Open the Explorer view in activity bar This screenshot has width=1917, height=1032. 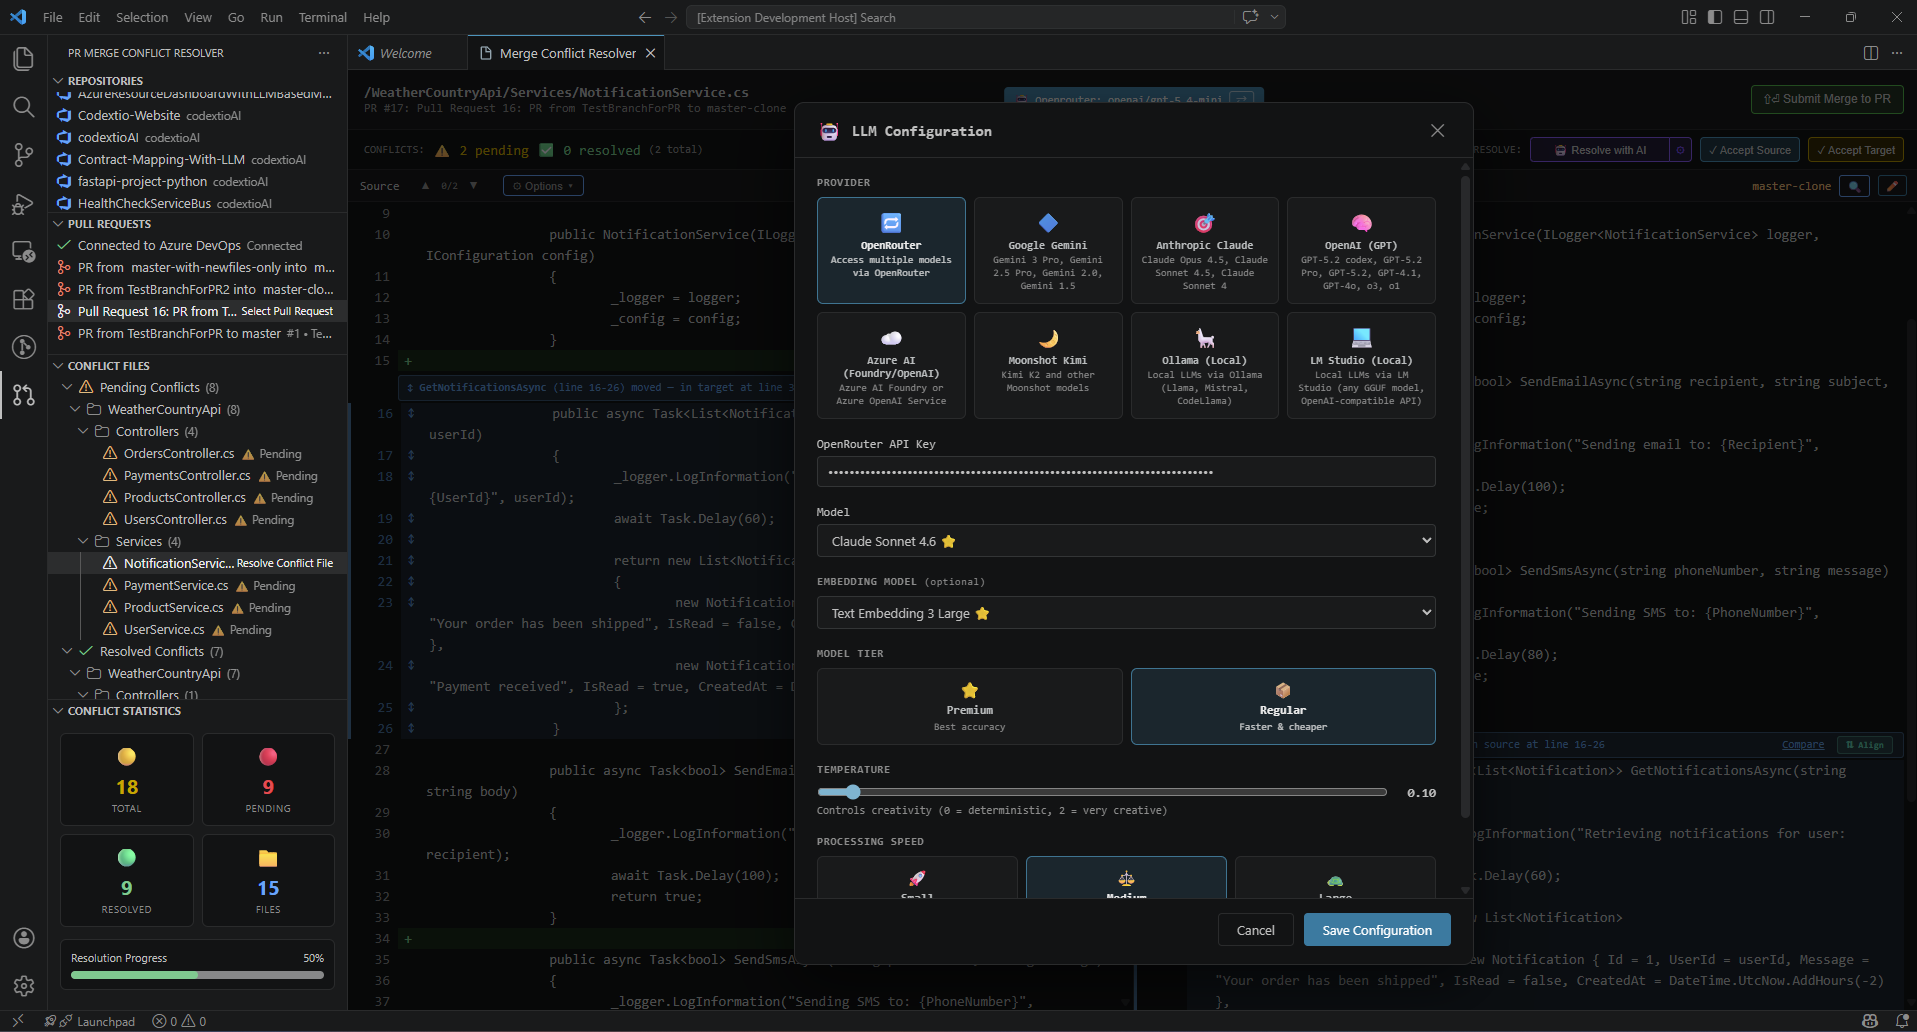coord(23,59)
